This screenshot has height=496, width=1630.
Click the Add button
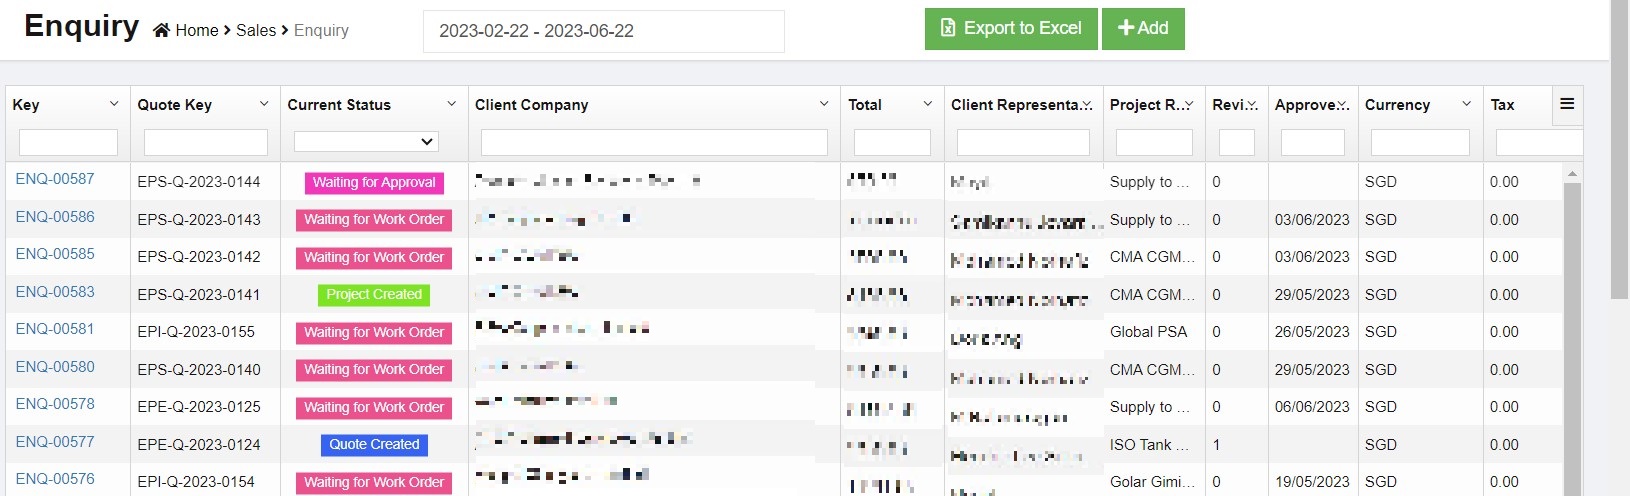tap(1143, 29)
